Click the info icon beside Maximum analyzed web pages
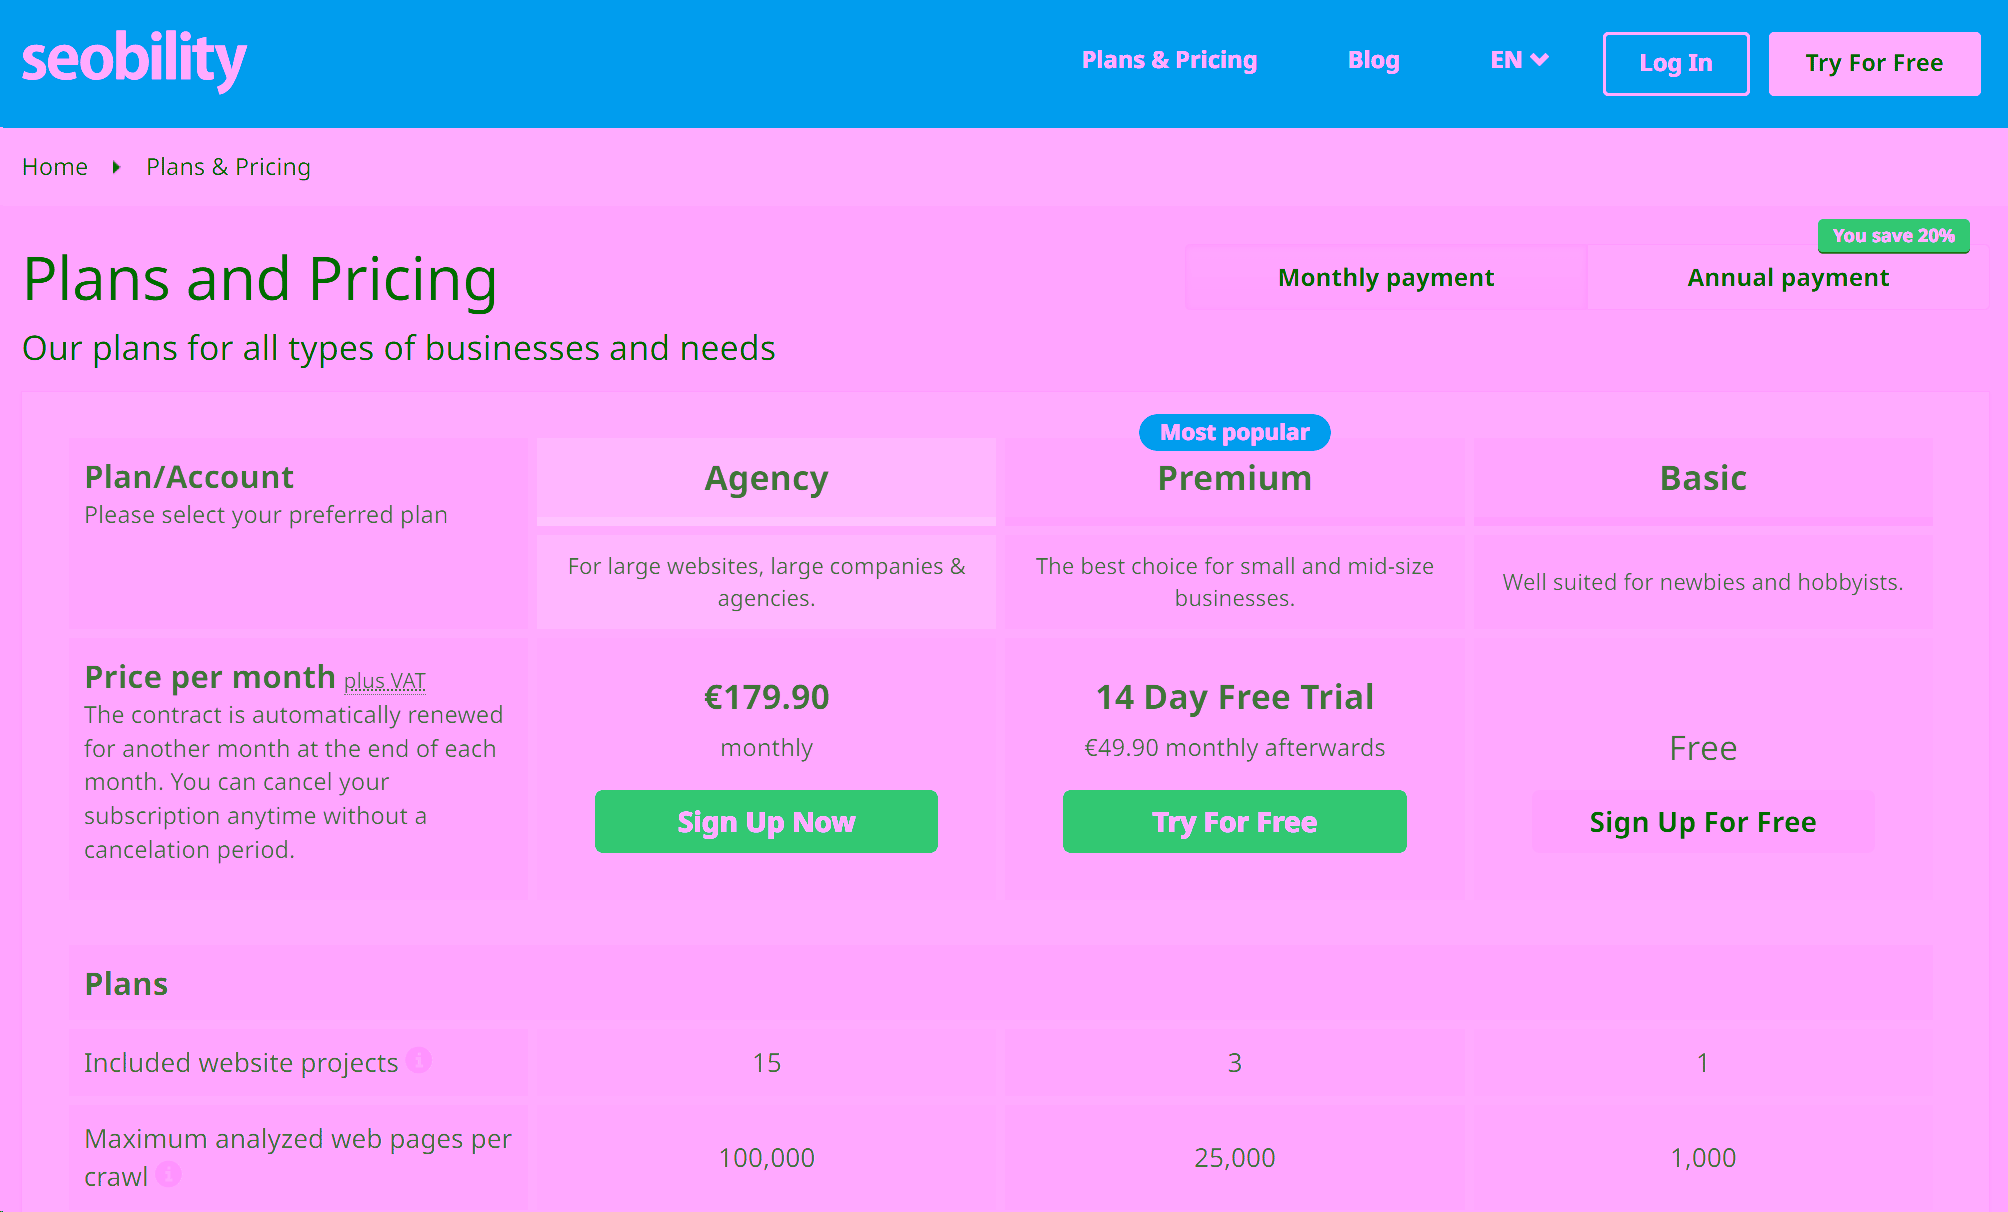The height and width of the screenshot is (1212, 2008). coord(168,1177)
